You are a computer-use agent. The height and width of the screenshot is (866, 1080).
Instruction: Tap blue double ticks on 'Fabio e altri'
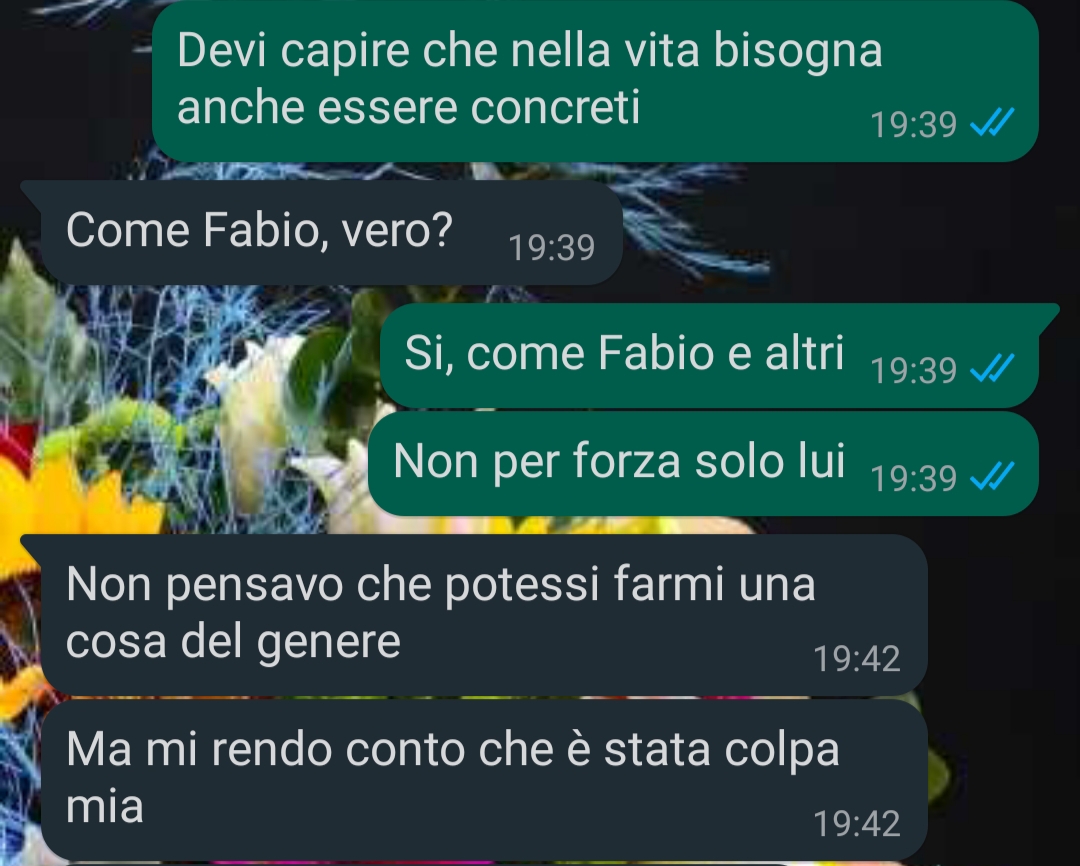[992, 368]
